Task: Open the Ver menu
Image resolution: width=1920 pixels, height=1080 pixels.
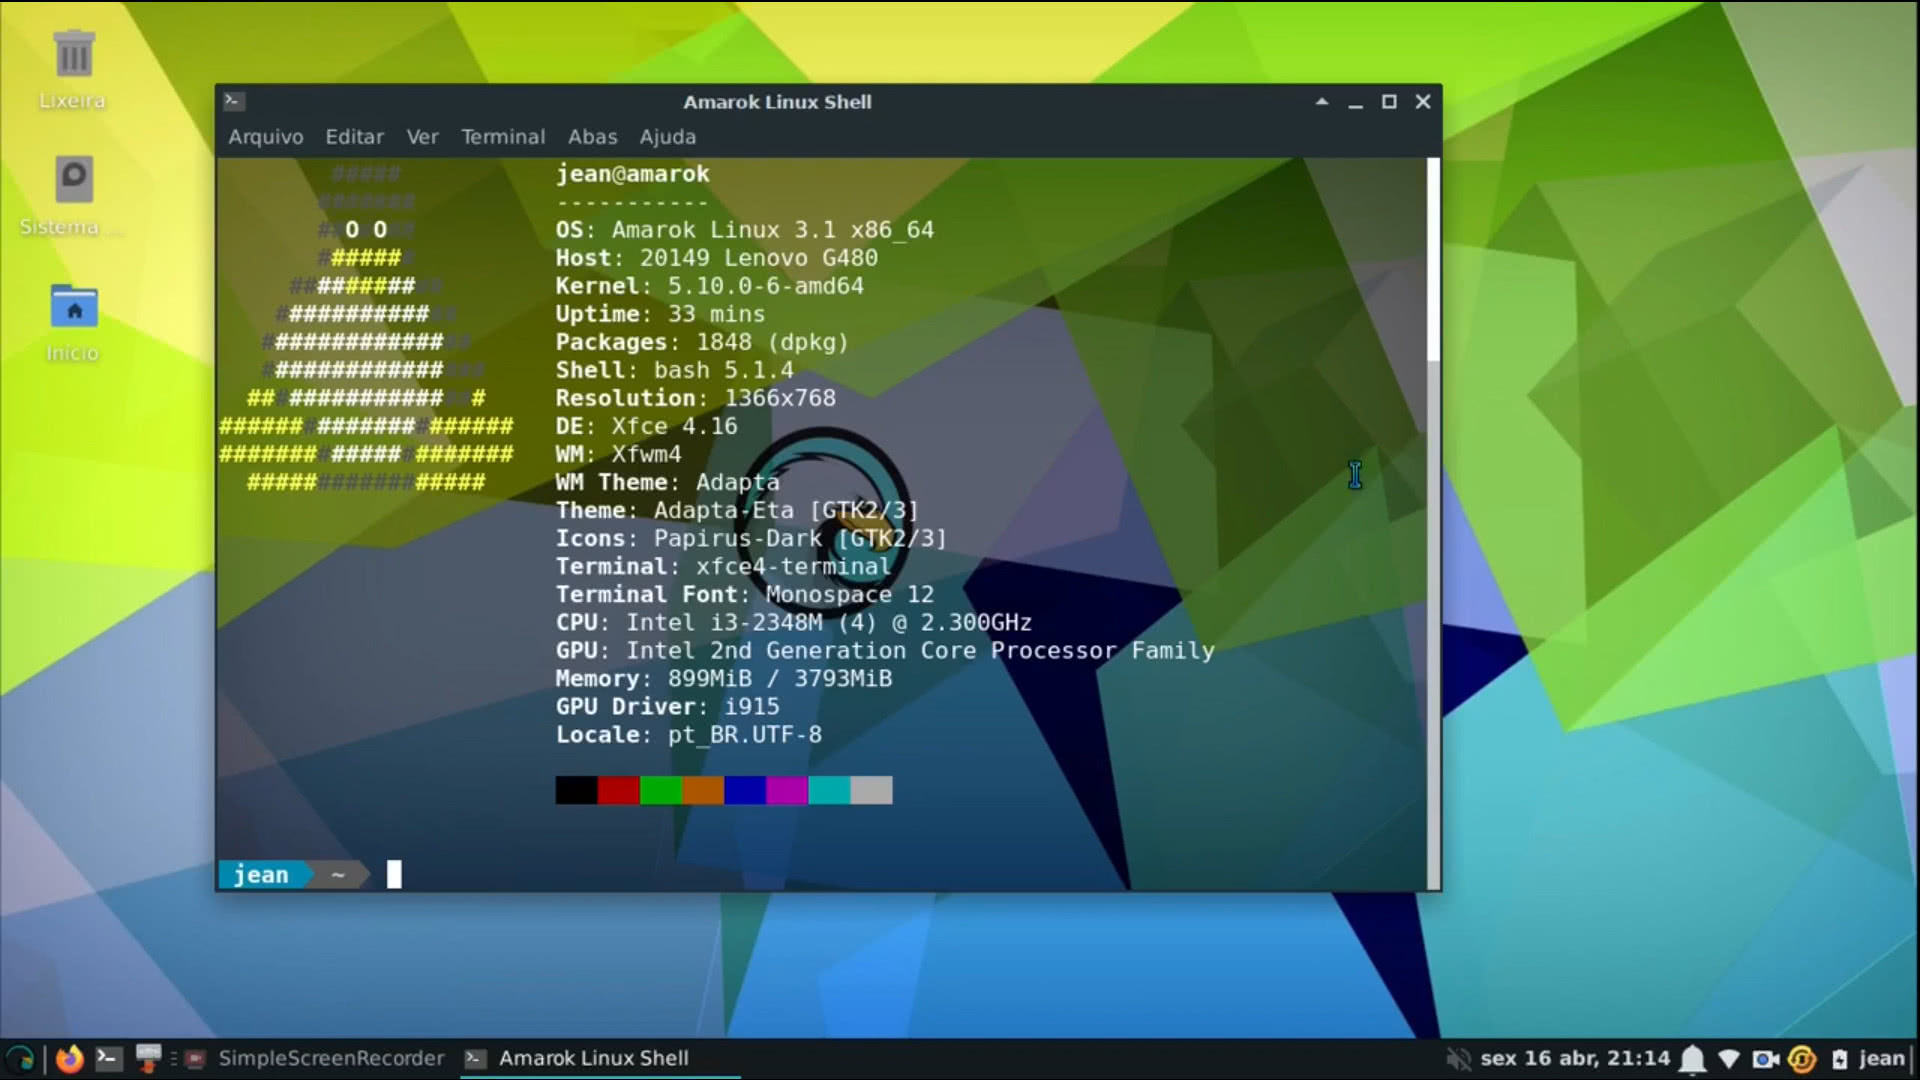Action: coord(422,137)
